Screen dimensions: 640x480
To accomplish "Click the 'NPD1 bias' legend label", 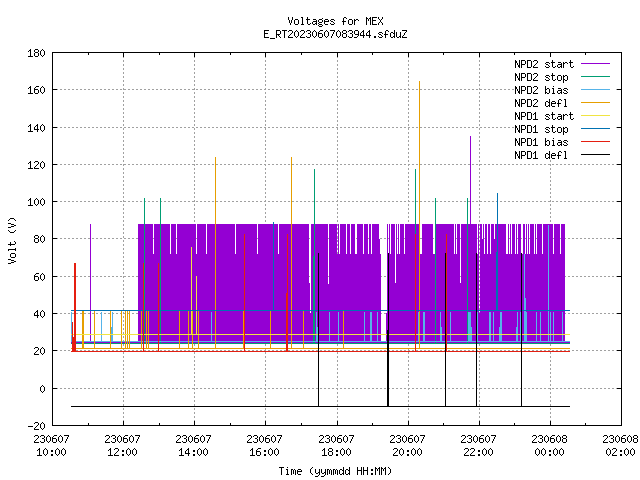I will (x=541, y=142).
